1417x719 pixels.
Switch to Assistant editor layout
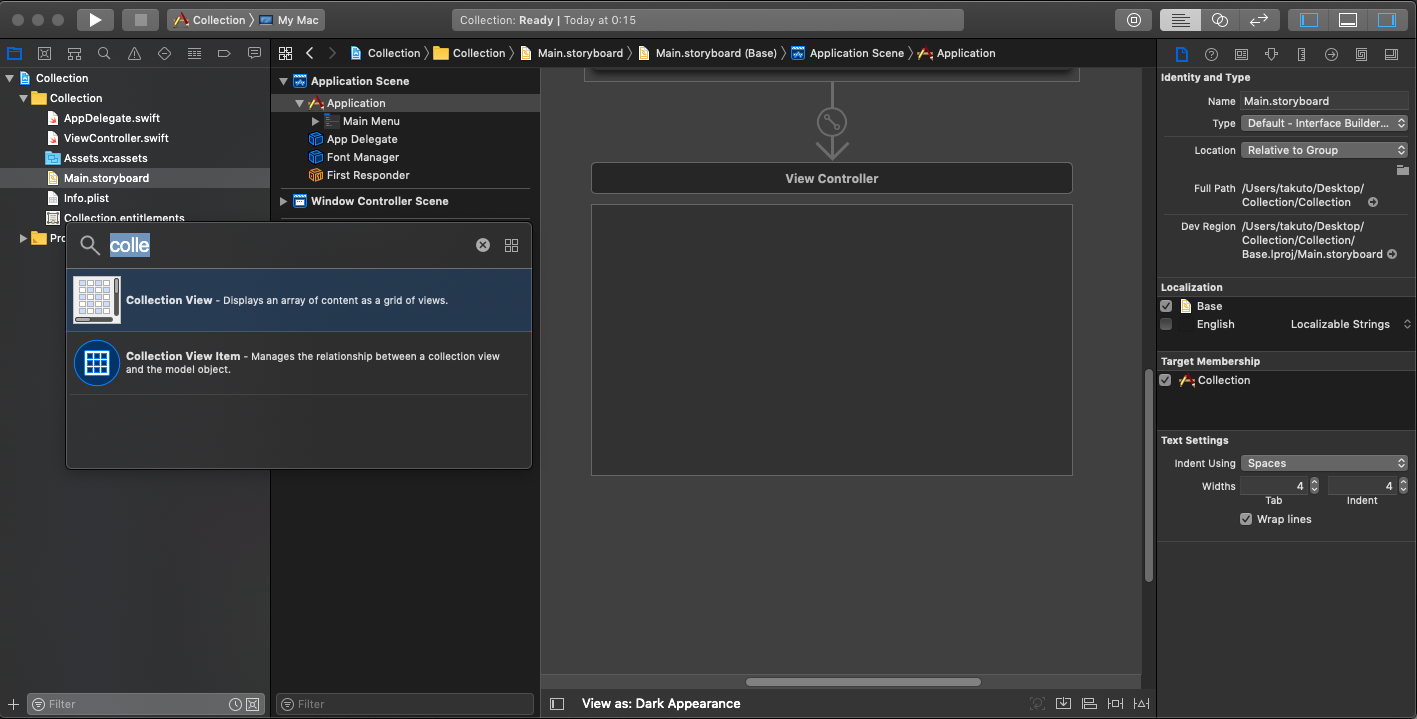point(1220,20)
